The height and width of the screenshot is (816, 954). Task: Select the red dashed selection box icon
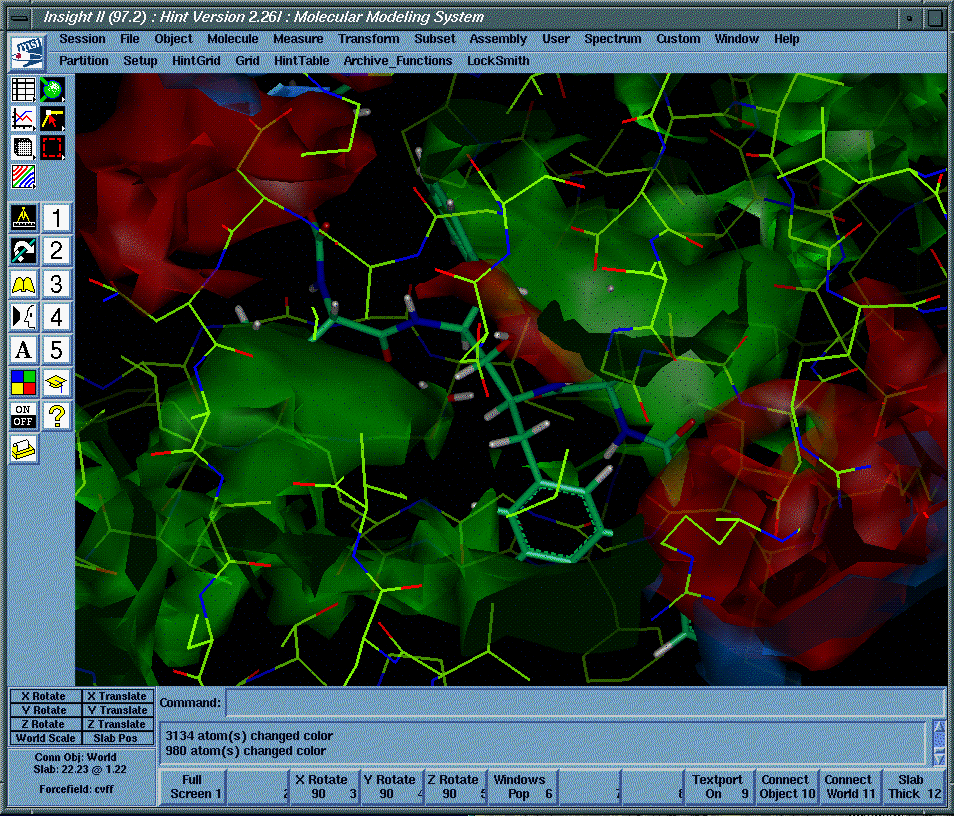pos(53,148)
